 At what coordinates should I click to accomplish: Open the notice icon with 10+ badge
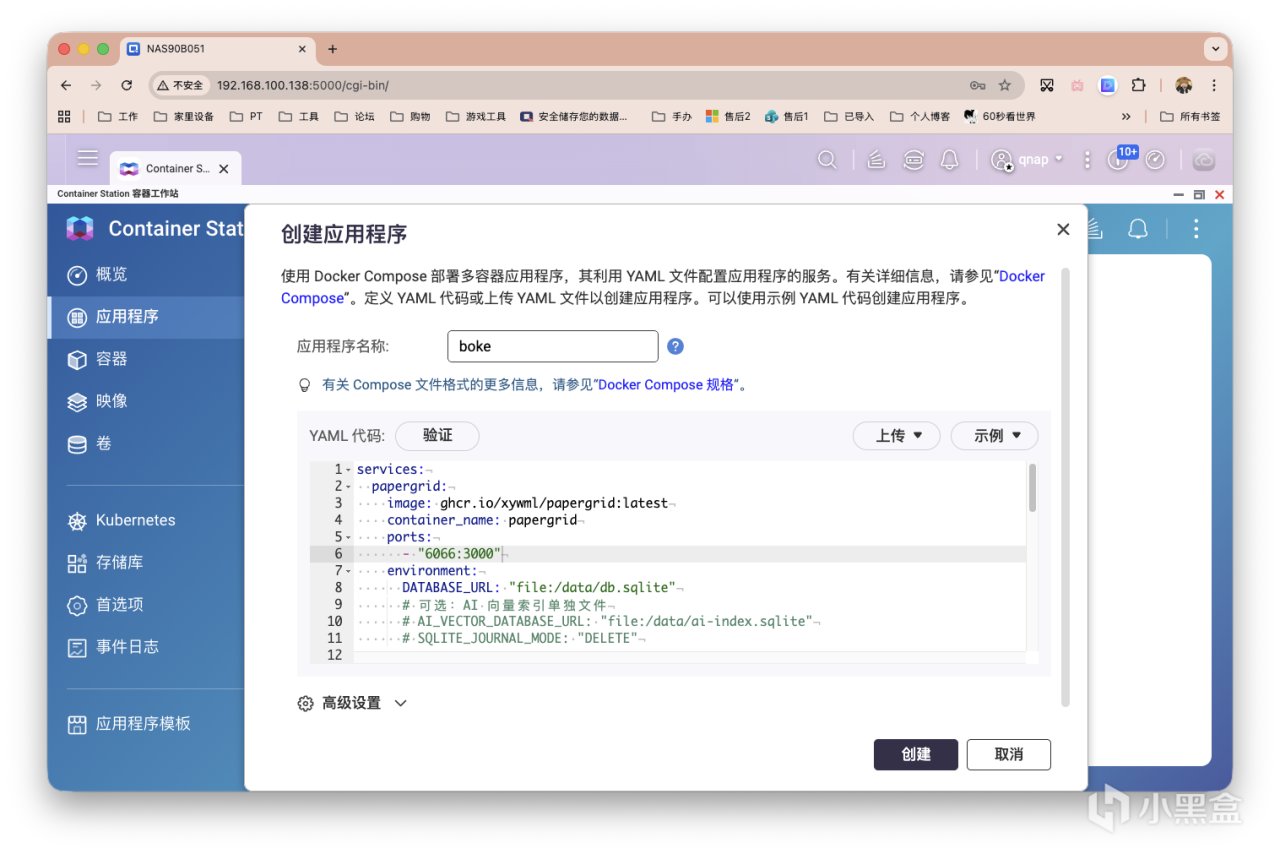click(1118, 159)
